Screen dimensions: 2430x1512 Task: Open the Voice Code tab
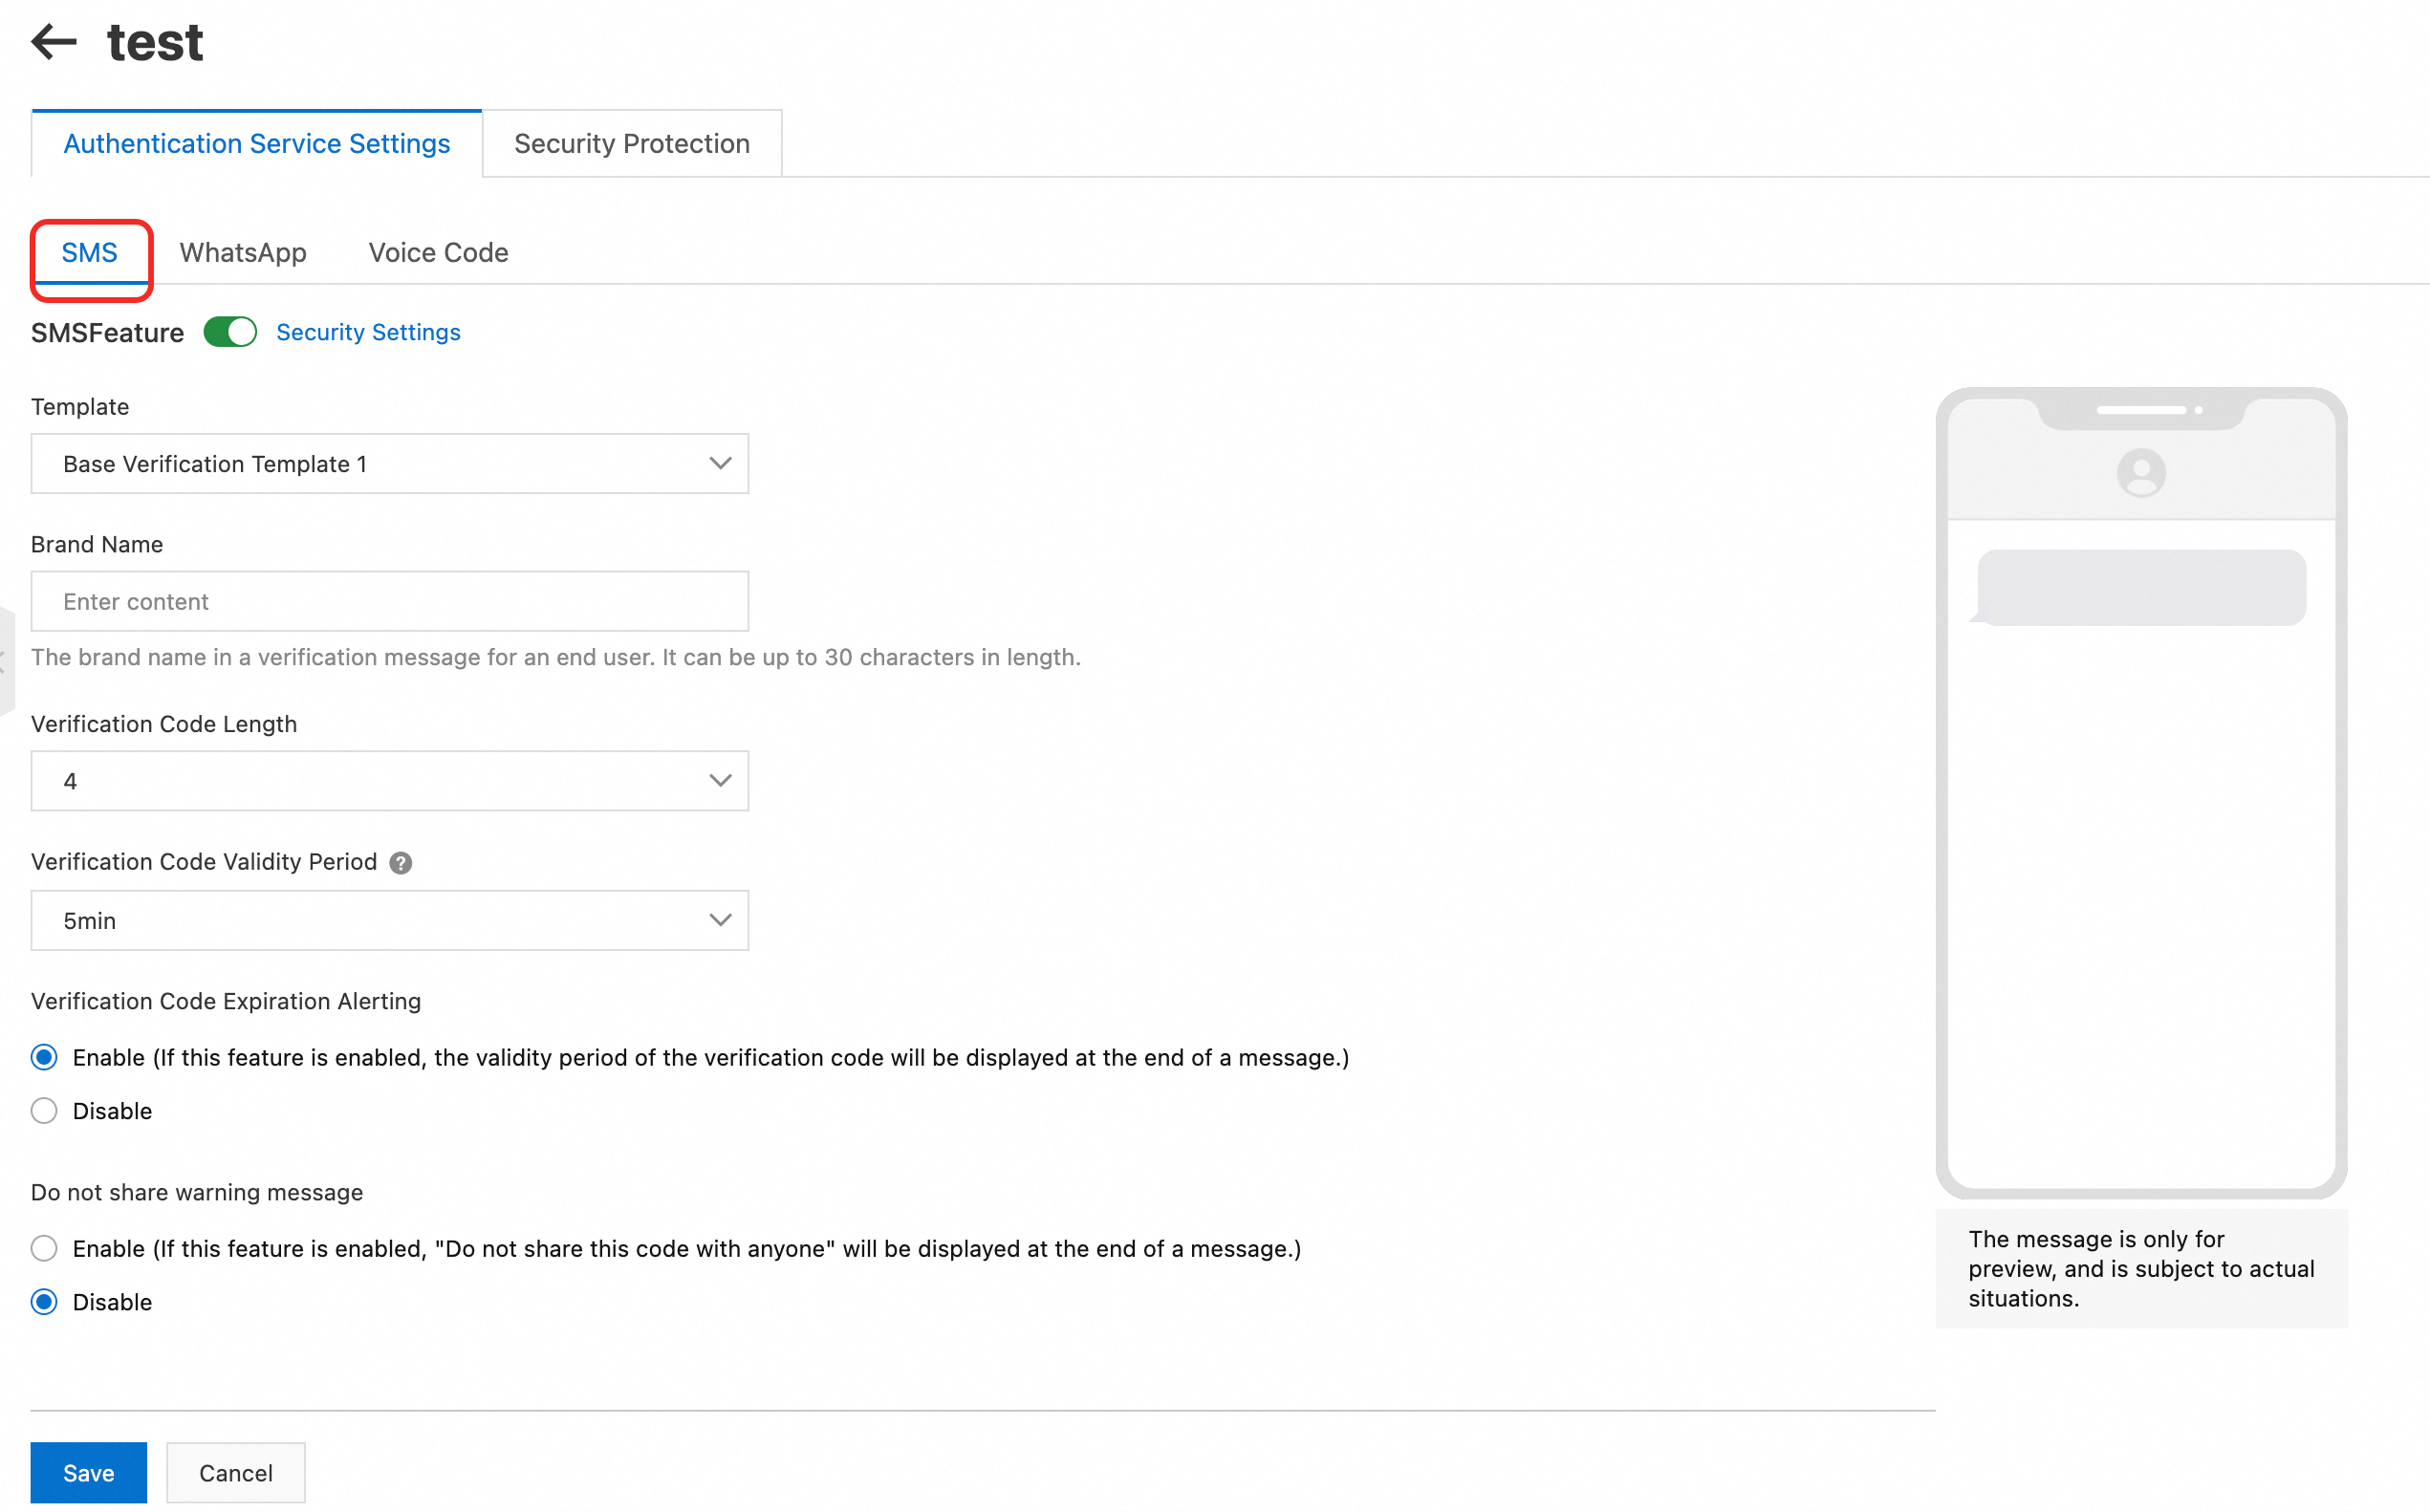438,253
